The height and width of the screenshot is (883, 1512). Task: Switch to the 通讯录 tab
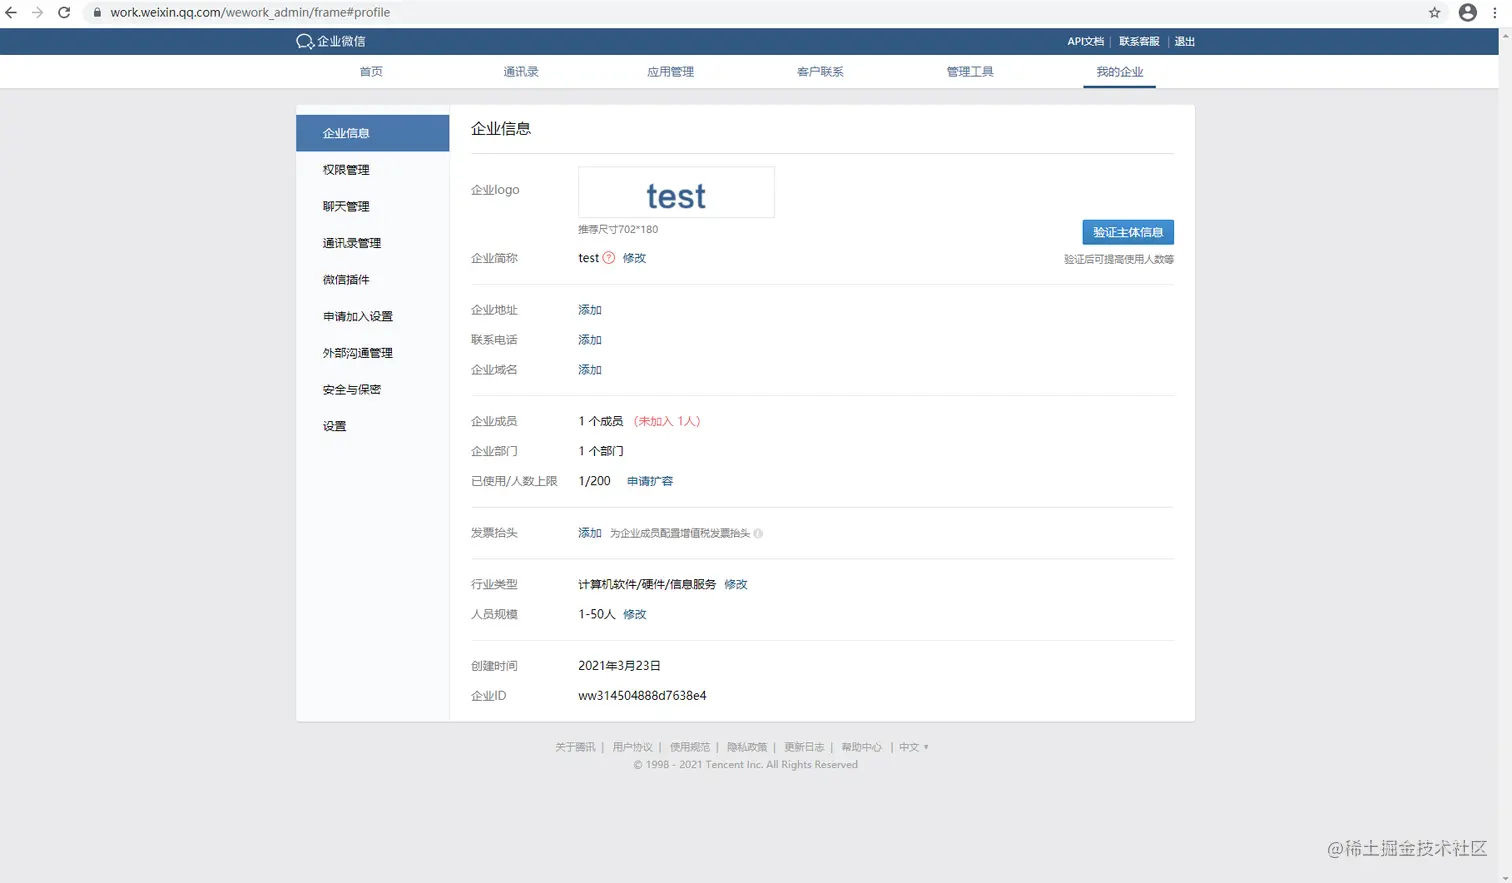point(520,71)
